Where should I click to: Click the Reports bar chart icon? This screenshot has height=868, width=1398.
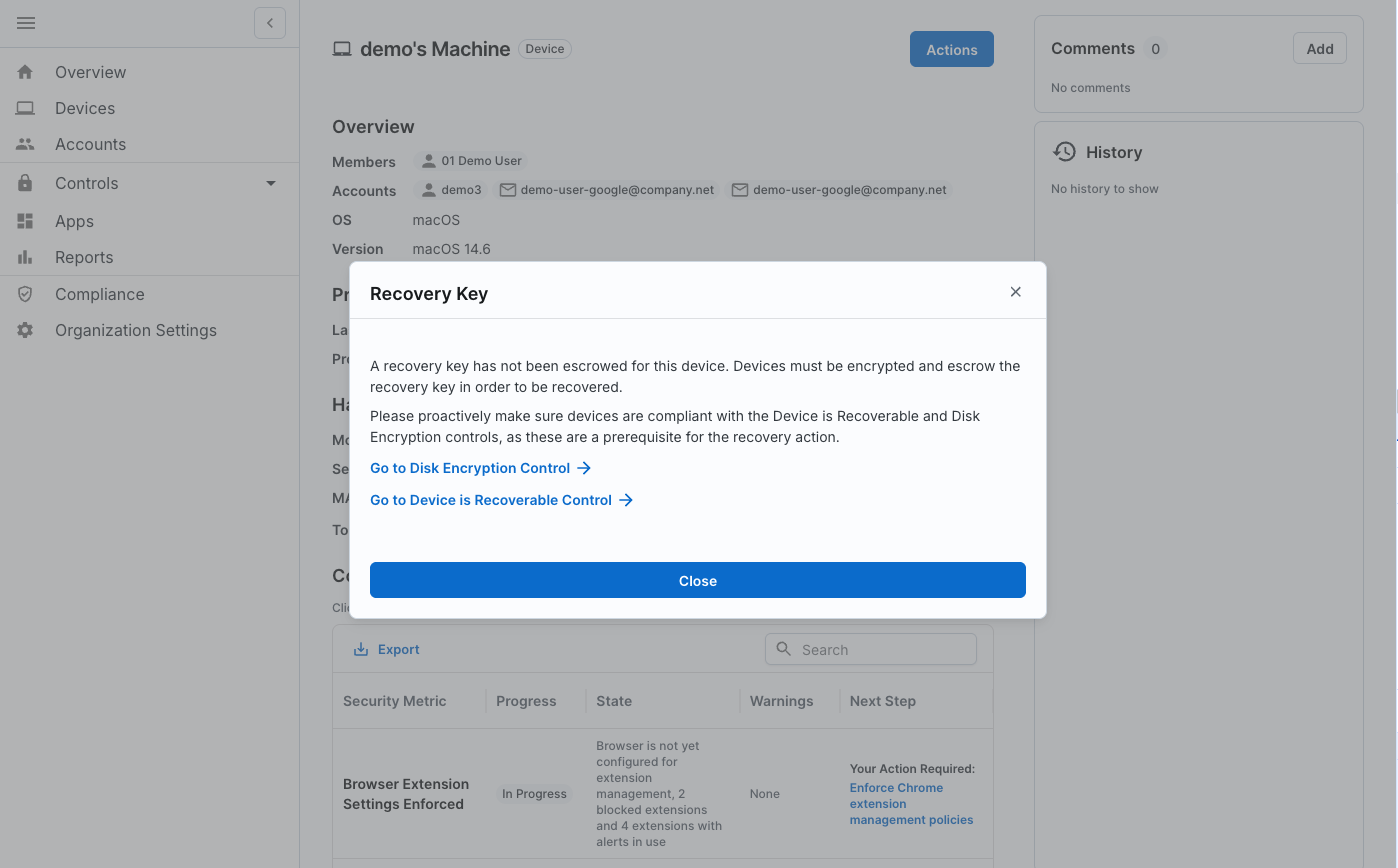tap(25, 257)
